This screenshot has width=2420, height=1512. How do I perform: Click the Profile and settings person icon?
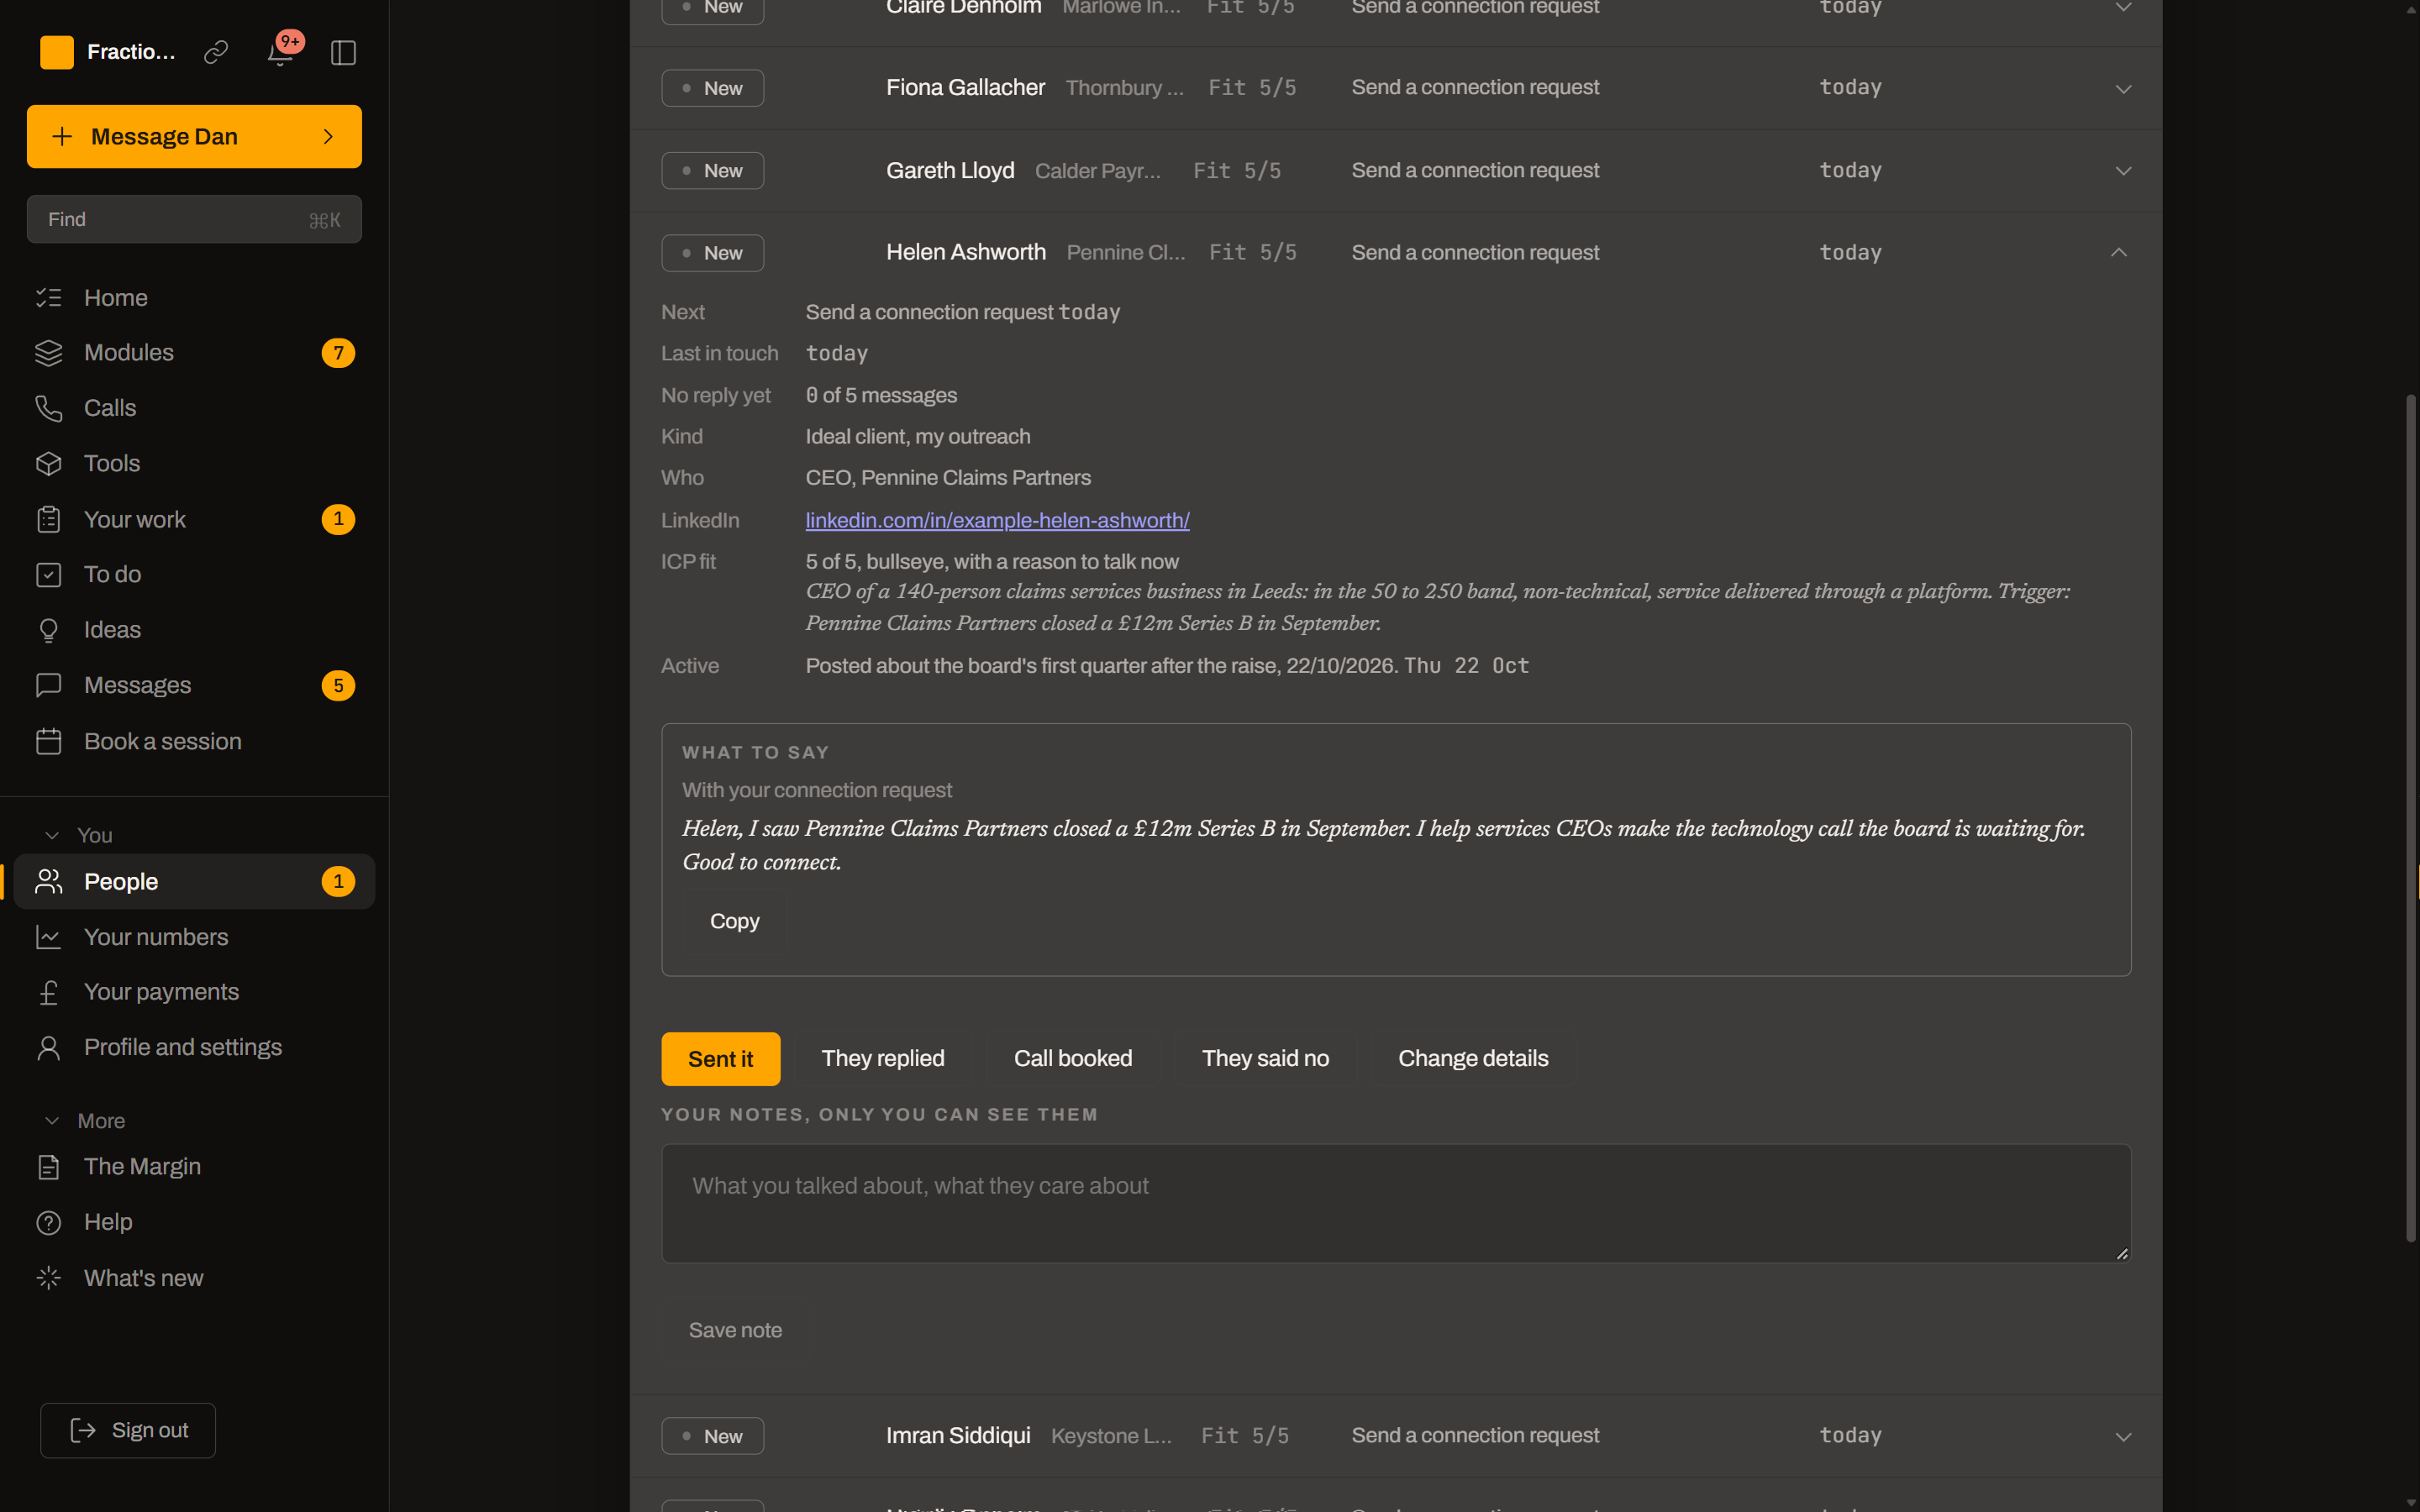[x=49, y=1047]
